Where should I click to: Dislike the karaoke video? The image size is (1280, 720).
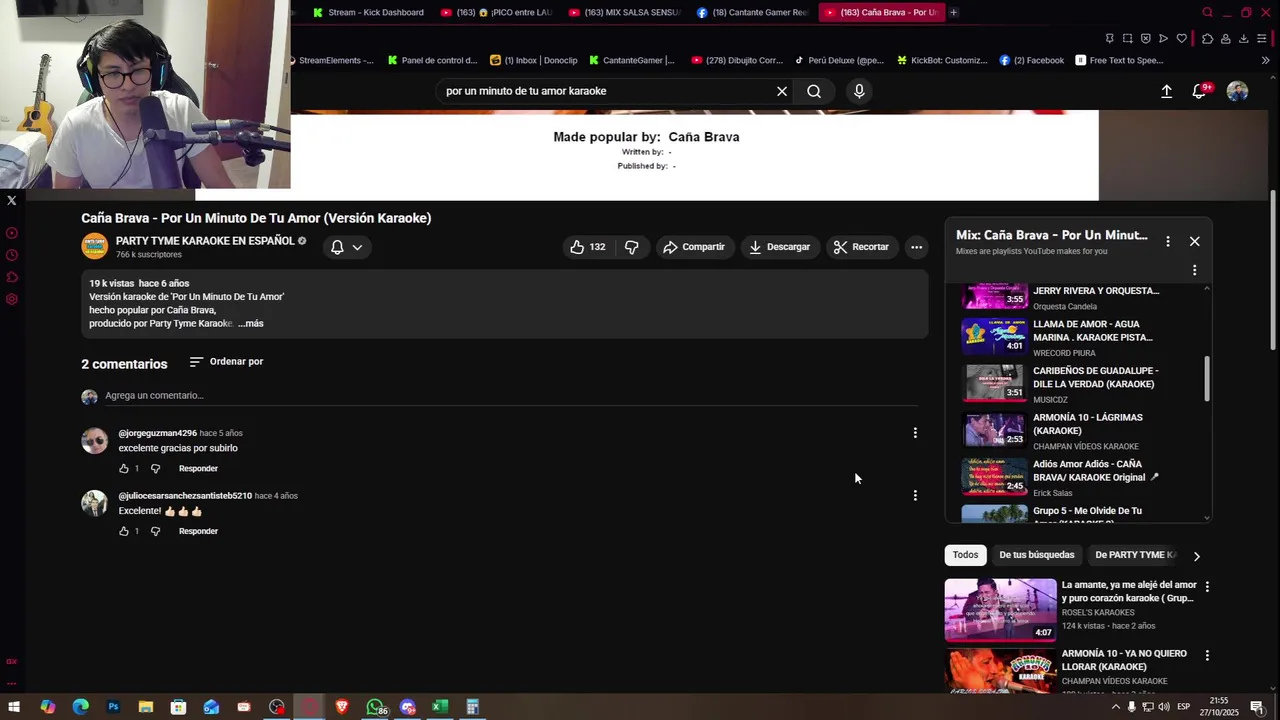632,247
